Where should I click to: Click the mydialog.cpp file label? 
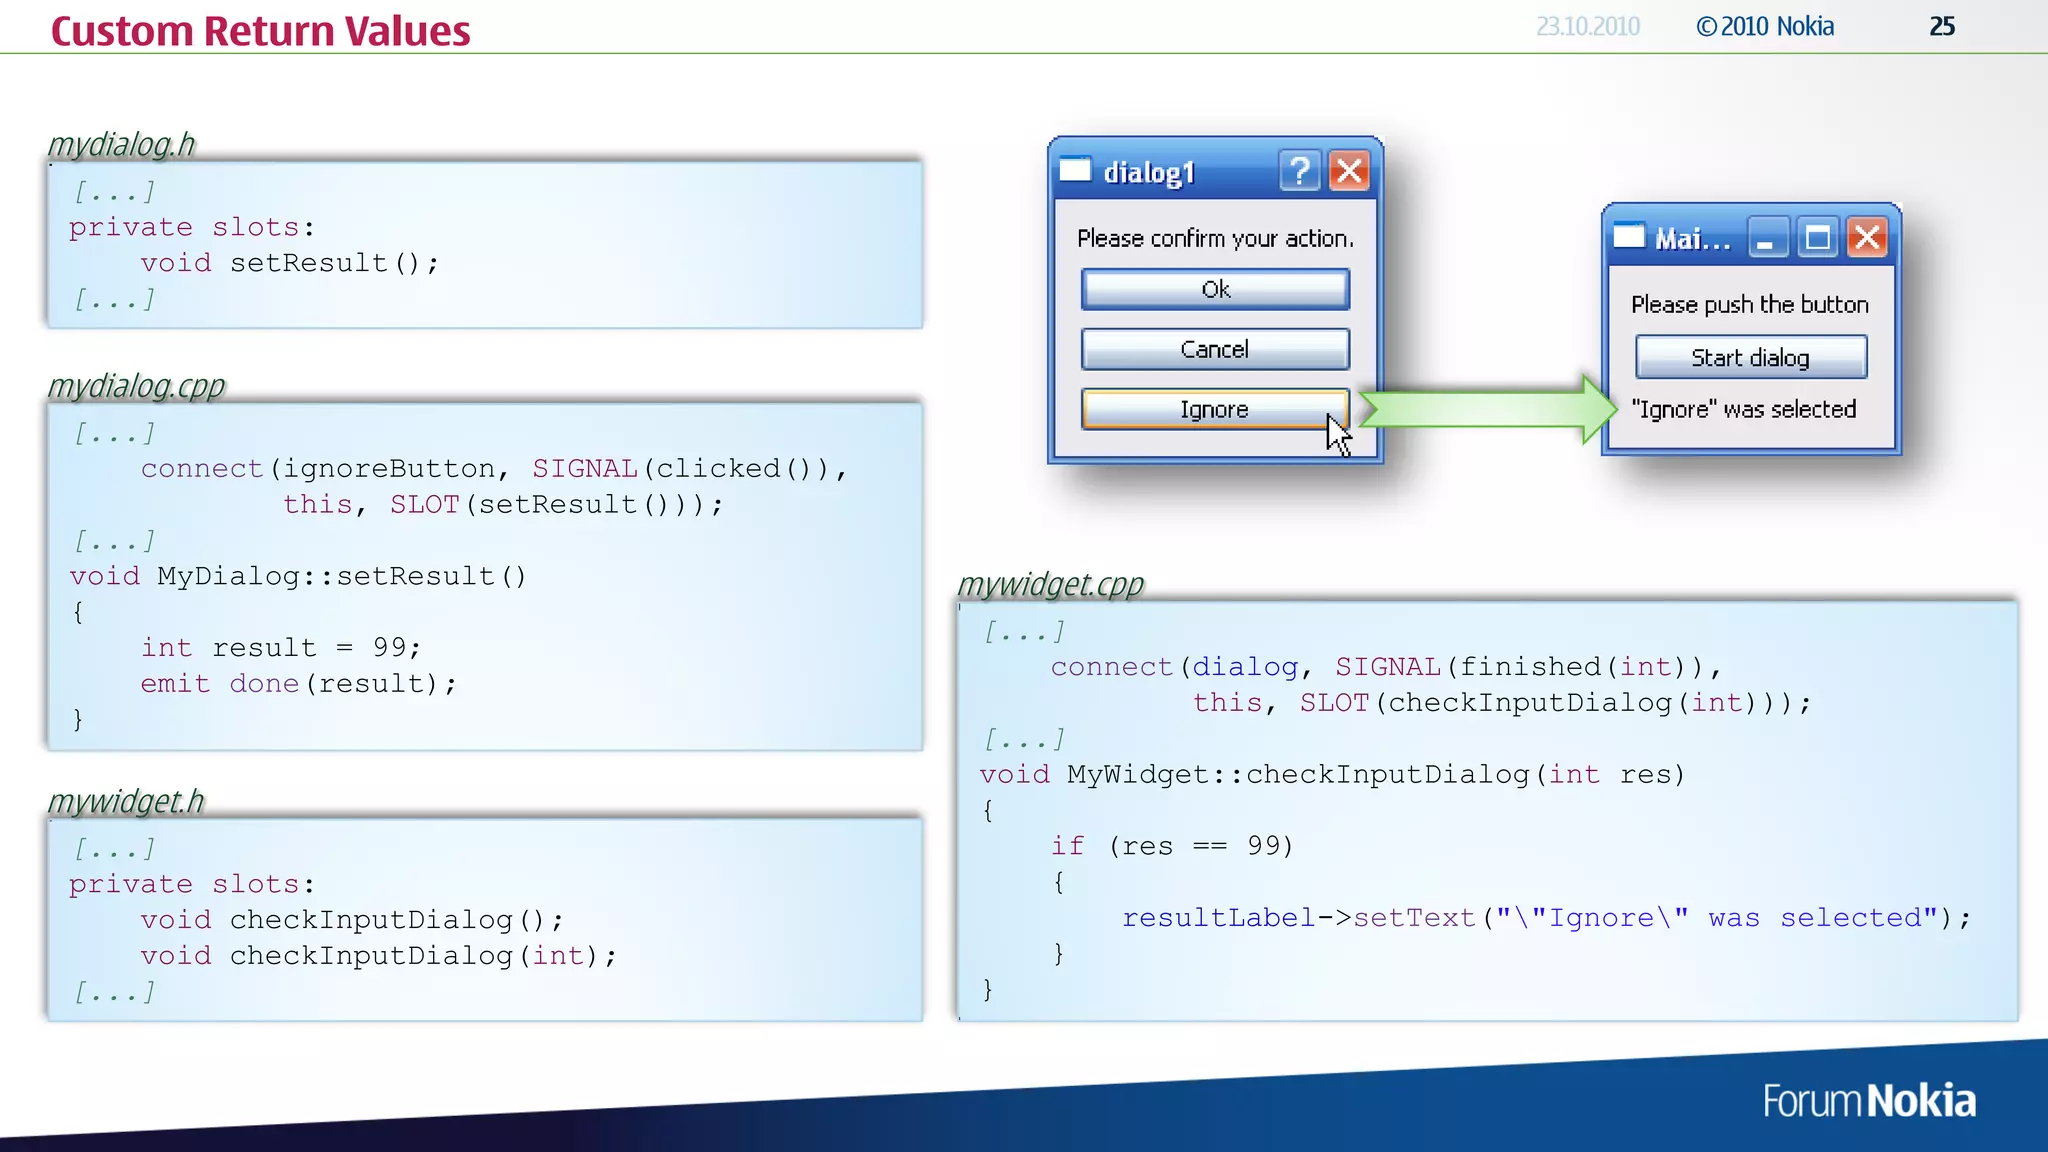point(136,386)
